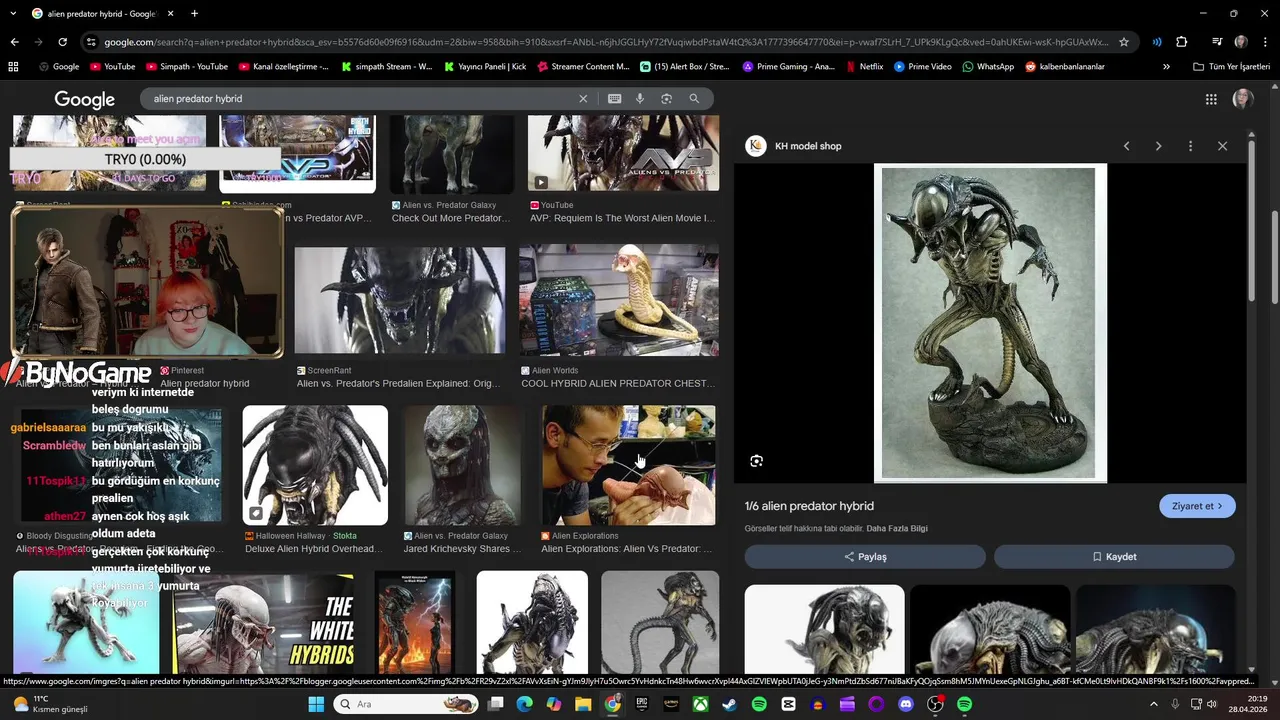Open the COOL HYBRID ALIEN PREDATOR CHEST image
This screenshot has height=720, width=1280.
point(618,300)
